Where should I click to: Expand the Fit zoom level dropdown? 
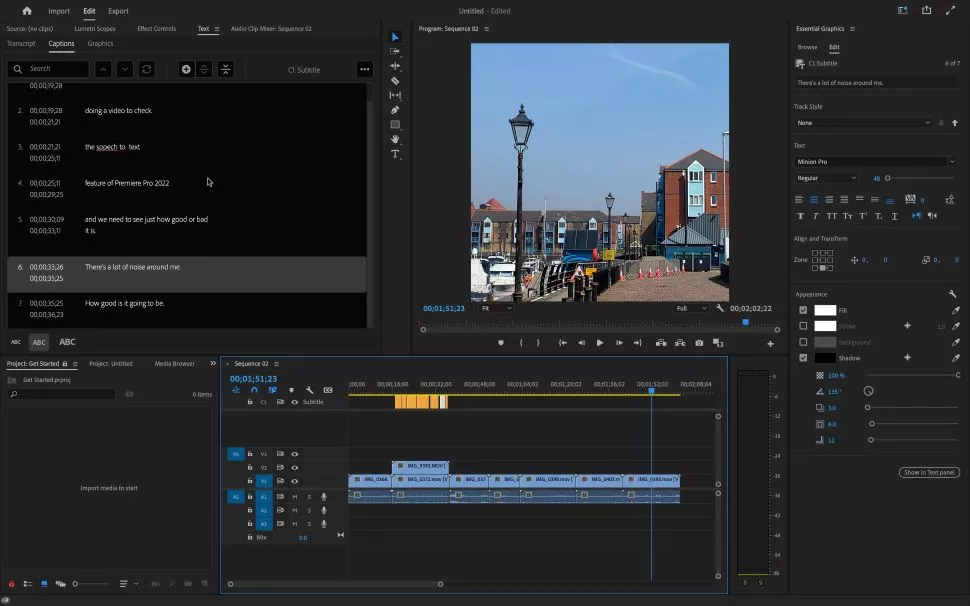[x=496, y=308]
